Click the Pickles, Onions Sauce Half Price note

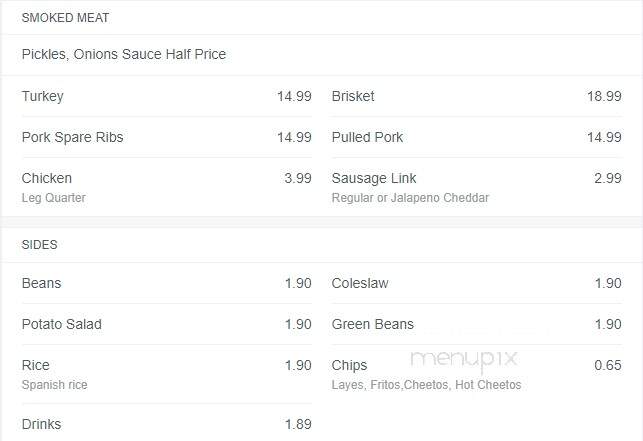124,54
